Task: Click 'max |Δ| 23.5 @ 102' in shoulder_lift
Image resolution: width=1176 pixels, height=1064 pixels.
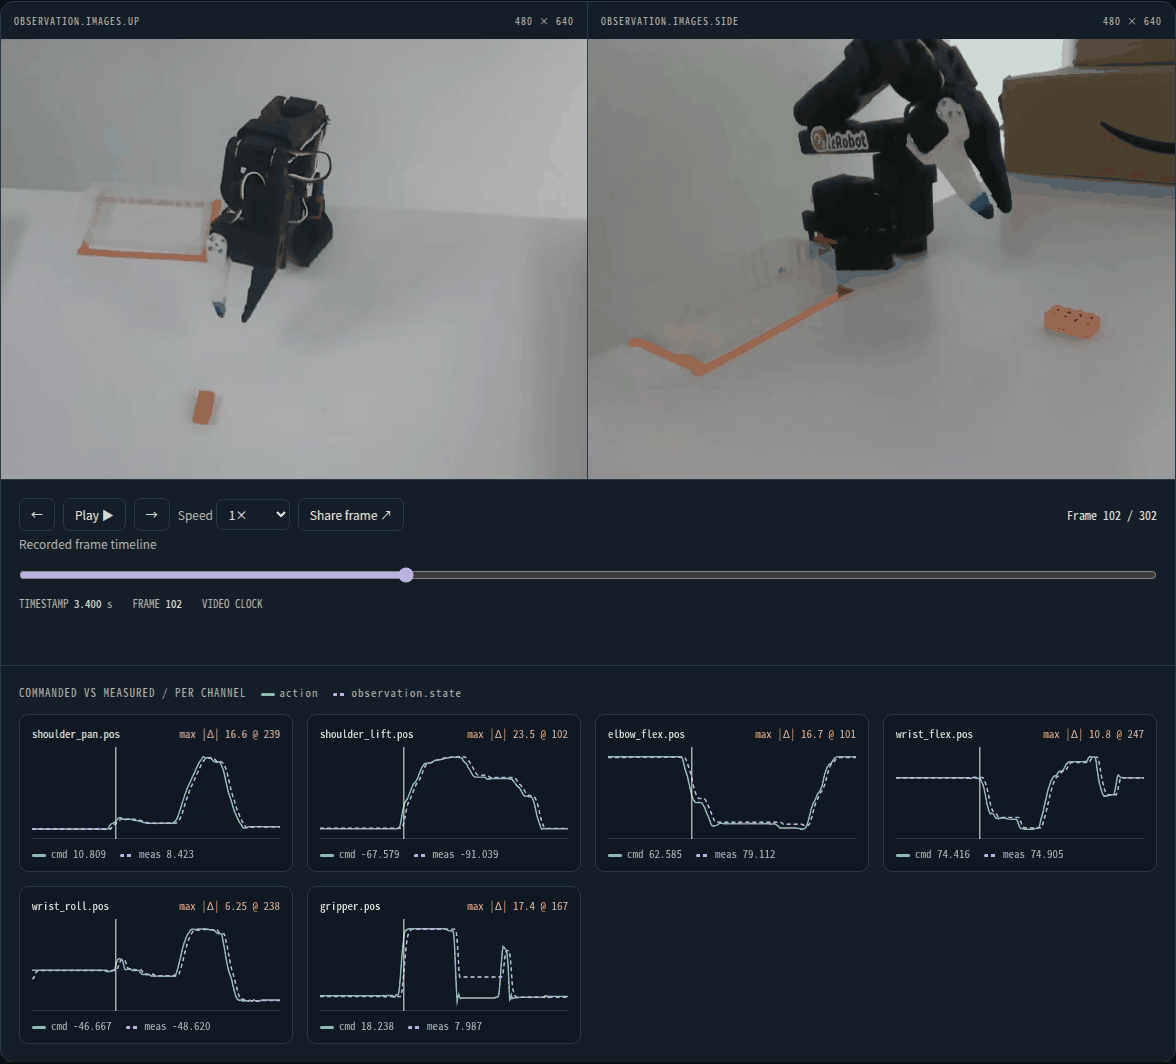Action: pos(518,734)
